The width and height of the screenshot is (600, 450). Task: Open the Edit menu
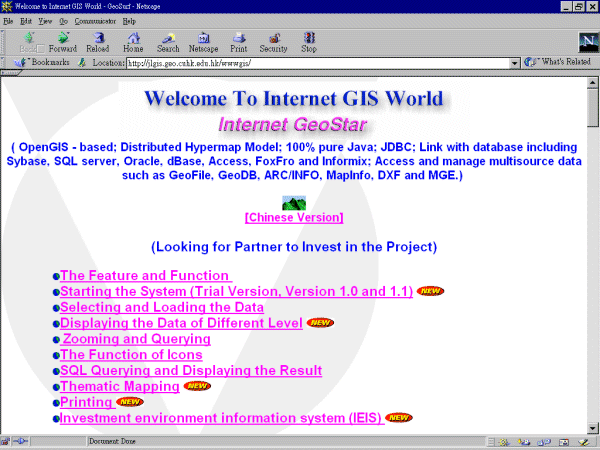pyautogui.click(x=26, y=21)
